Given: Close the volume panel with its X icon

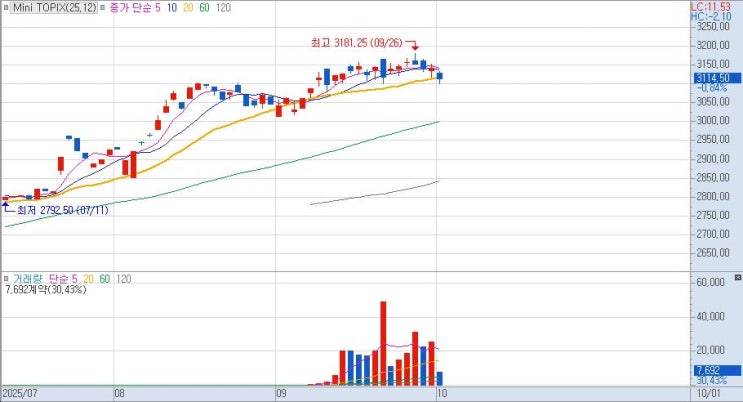Looking at the screenshot, I should point(738,277).
